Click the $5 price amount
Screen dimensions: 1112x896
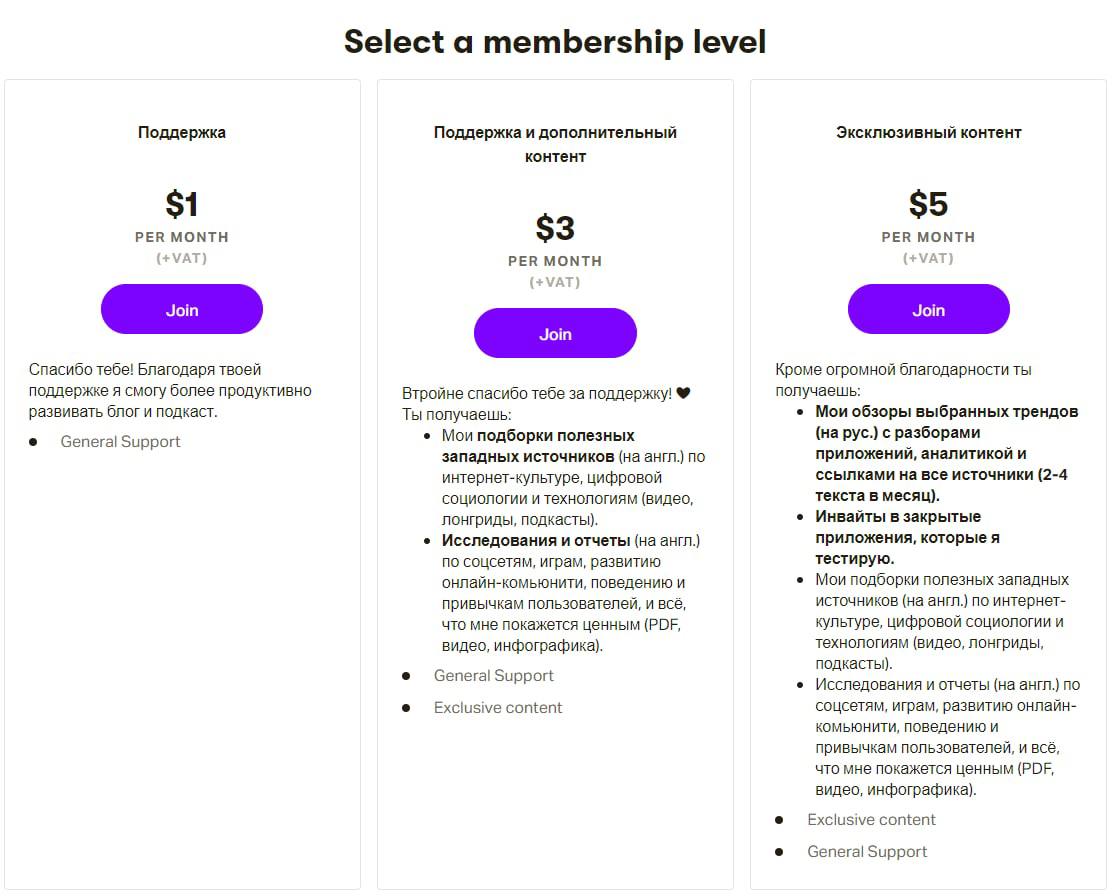pos(928,205)
